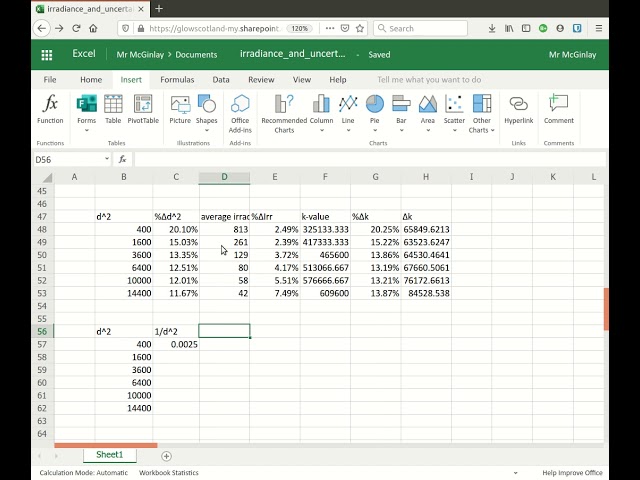Reload the browser page
Image resolution: width=640 pixels, height=480 pixels.
click(x=76, y=29)
